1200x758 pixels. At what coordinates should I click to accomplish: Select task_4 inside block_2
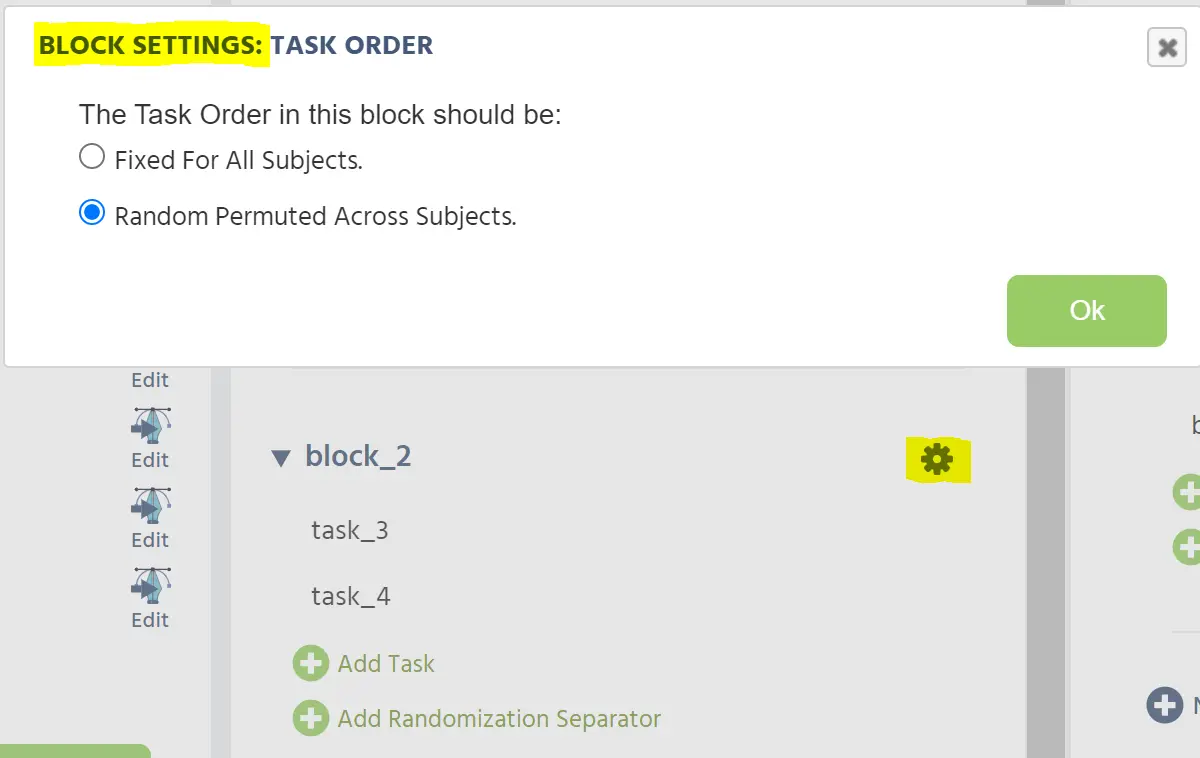click(x=349, y=595)
